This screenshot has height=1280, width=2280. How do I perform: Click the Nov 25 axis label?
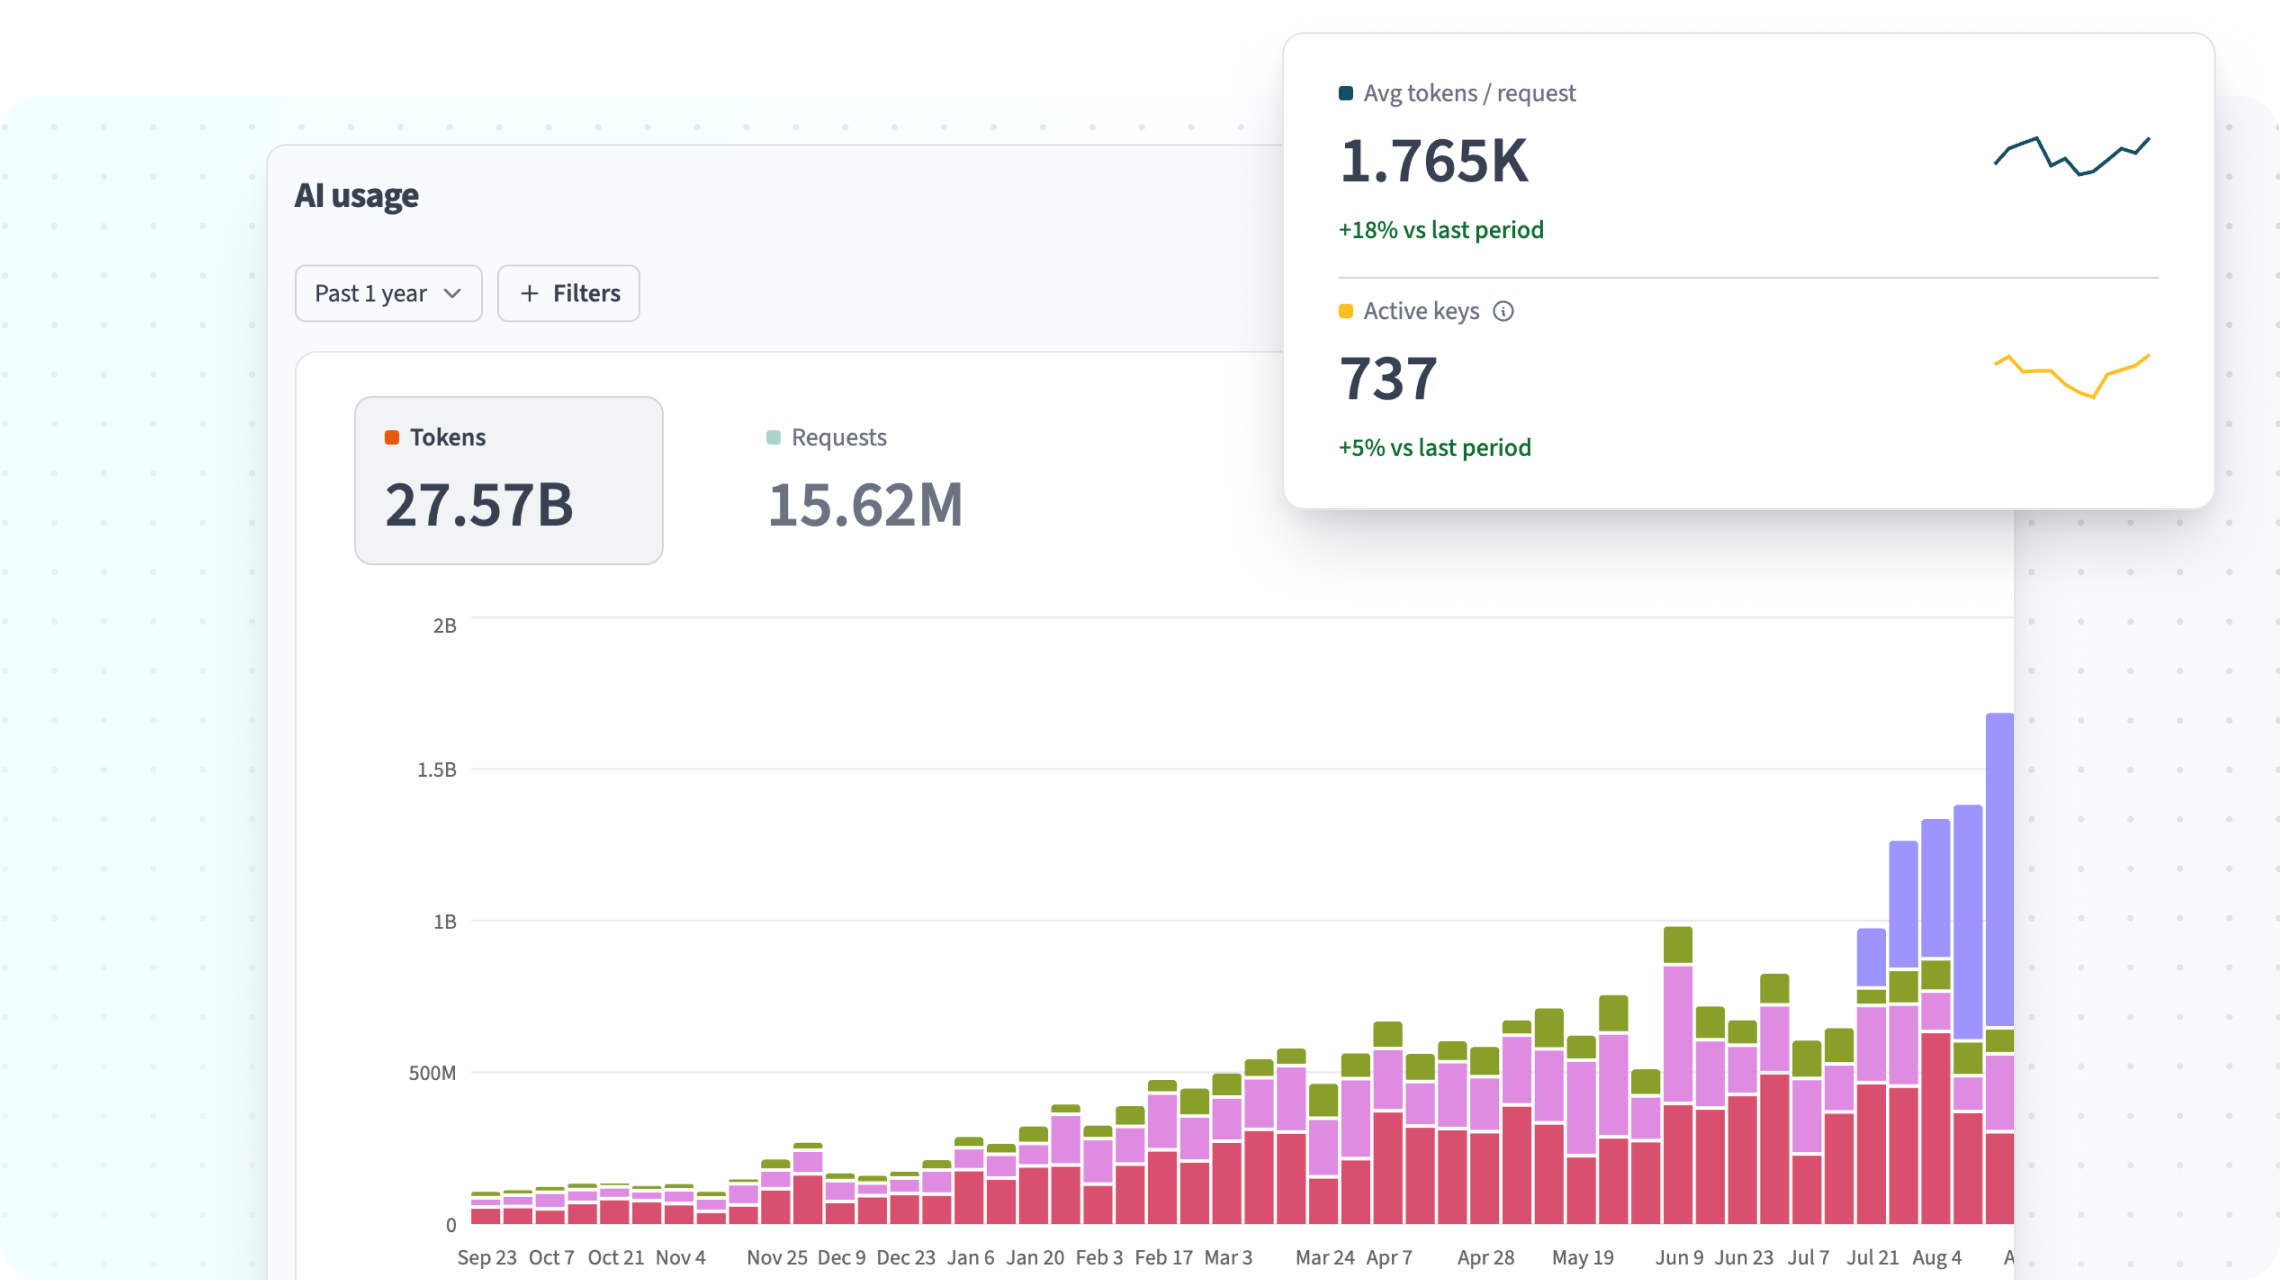(777, 1257)
